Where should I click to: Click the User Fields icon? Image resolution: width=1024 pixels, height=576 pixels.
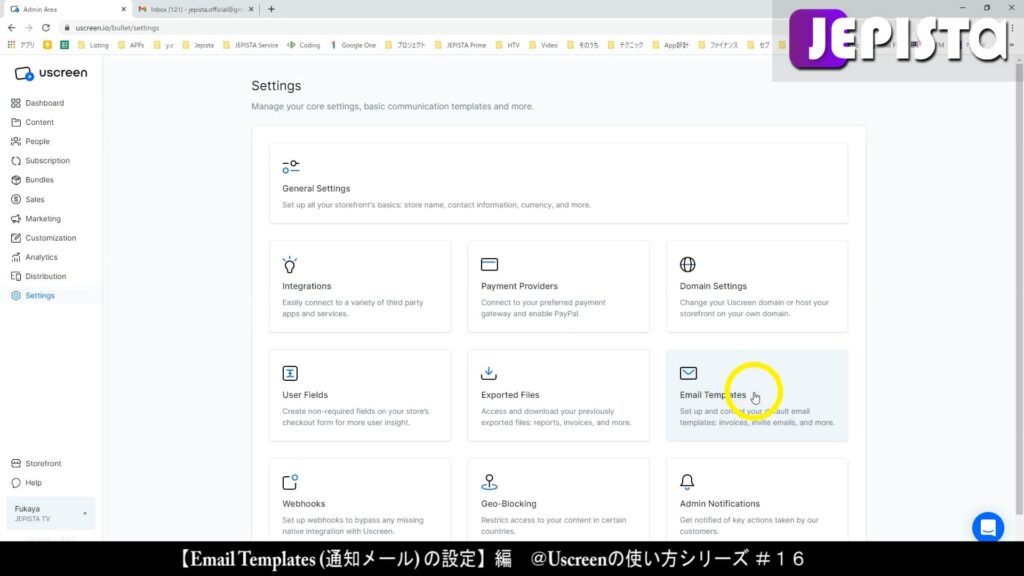(290, 374)
